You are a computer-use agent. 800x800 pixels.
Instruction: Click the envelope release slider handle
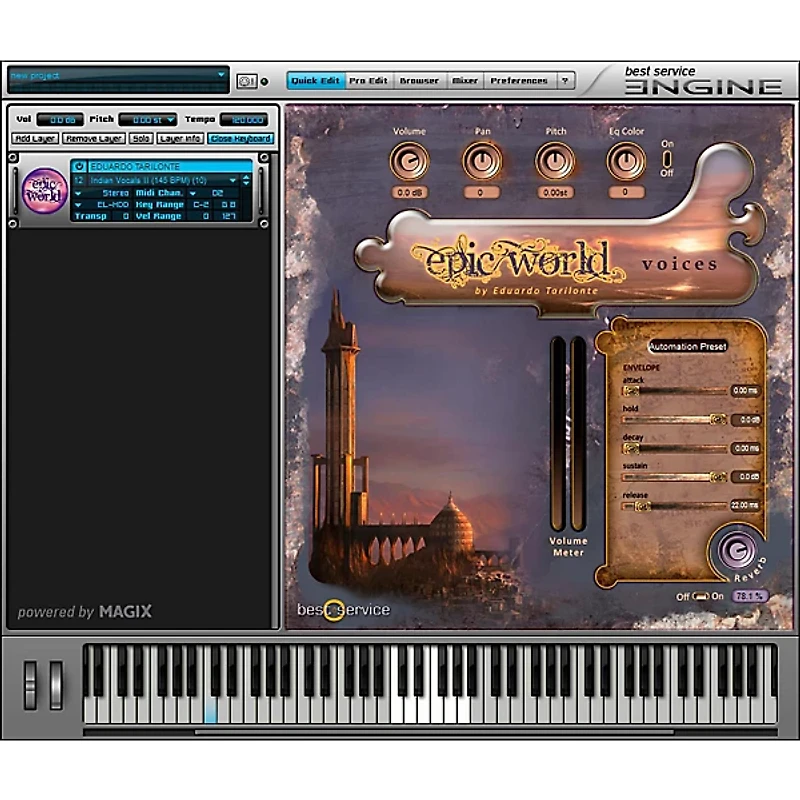pyautogui.click(x=631, y=506)
